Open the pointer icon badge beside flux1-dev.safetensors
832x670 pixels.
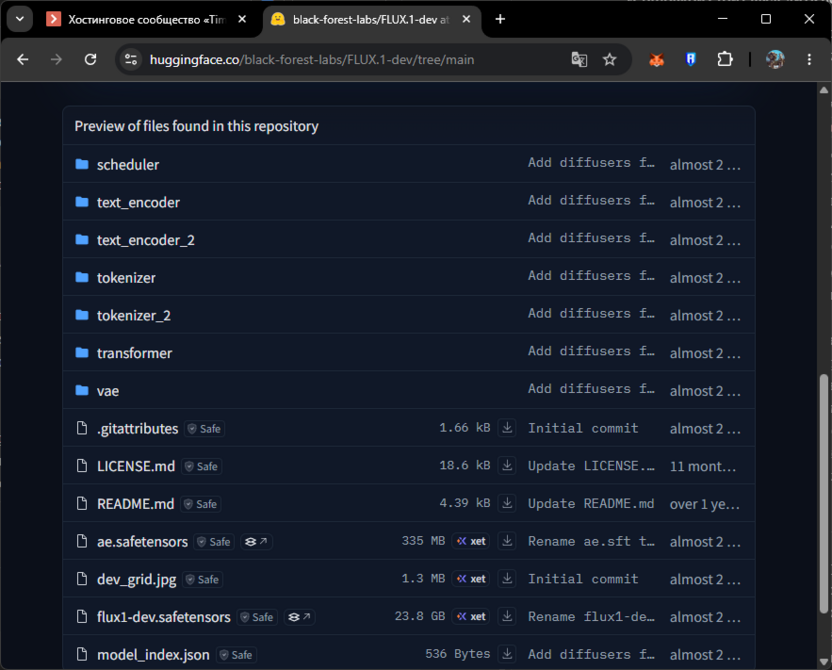point(299,617)
